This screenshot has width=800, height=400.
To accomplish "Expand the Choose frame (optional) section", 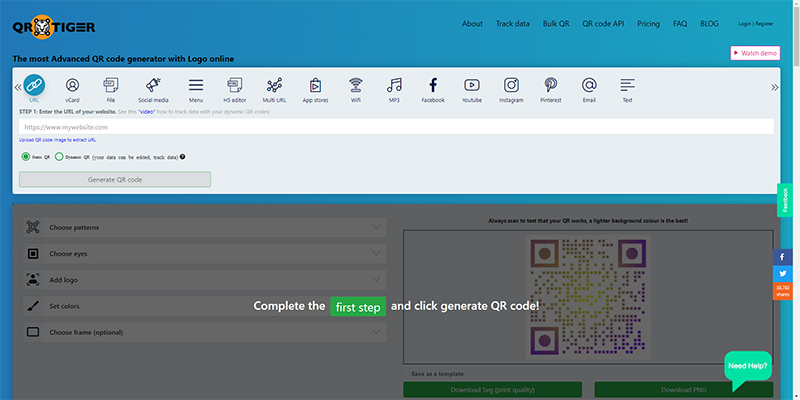I will [x=205, y=332].
